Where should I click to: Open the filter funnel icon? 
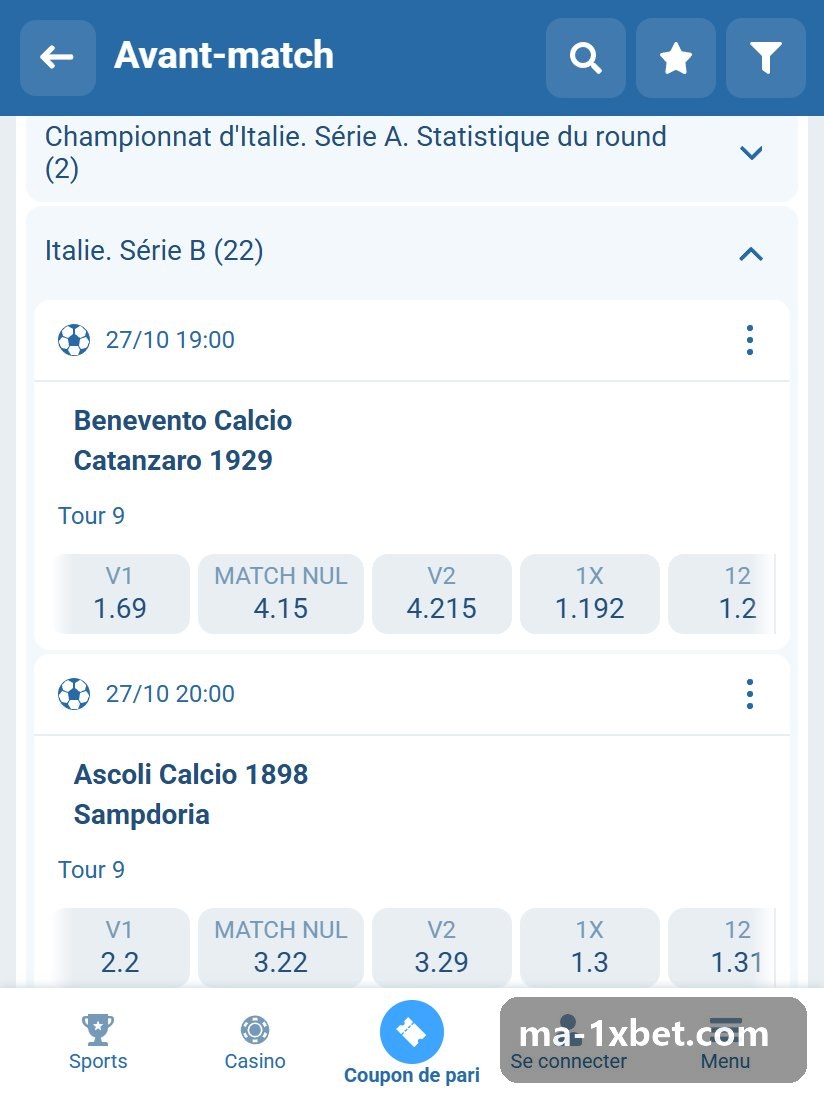[765, 58]
